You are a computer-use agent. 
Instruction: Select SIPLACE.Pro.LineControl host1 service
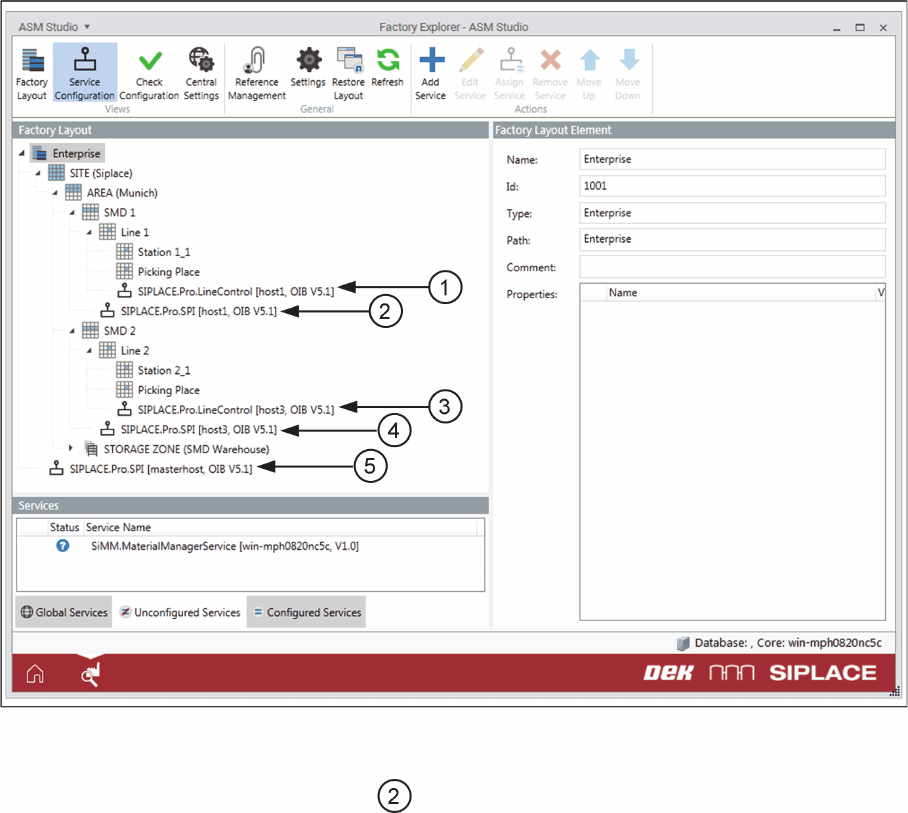pos(236,291)
